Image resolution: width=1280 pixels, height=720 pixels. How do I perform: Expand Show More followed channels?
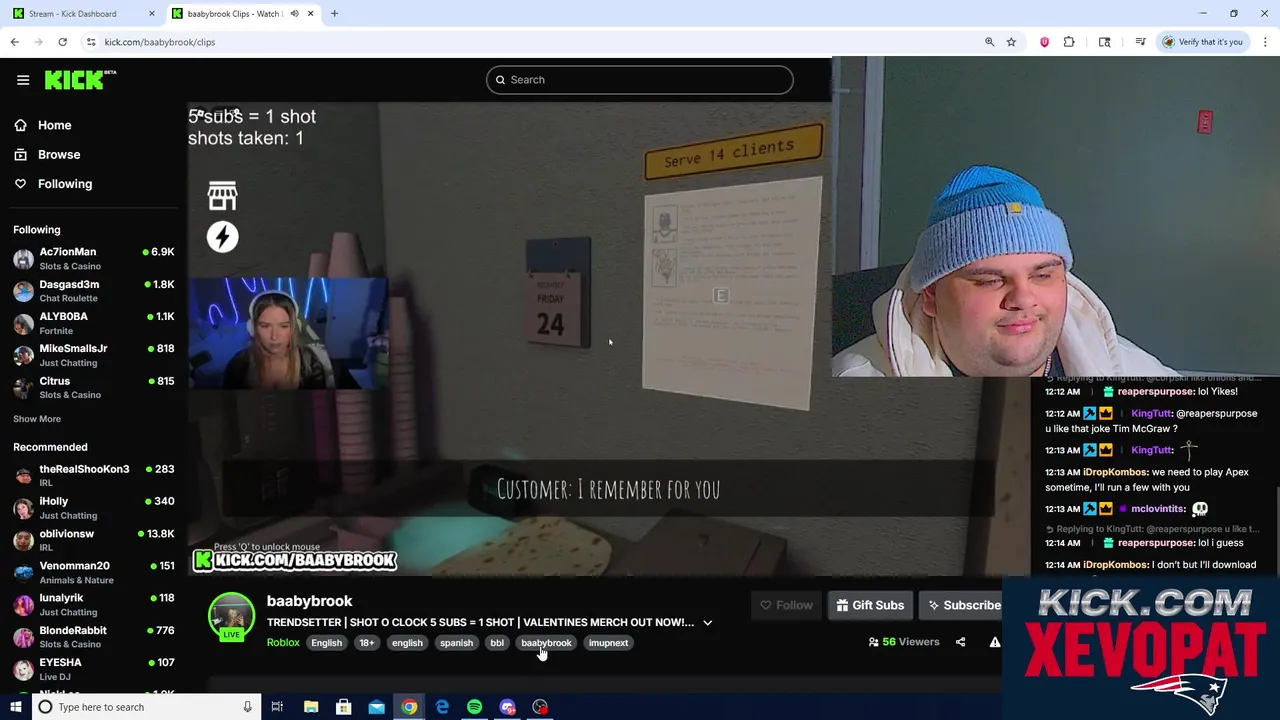(x=37, y=419)
